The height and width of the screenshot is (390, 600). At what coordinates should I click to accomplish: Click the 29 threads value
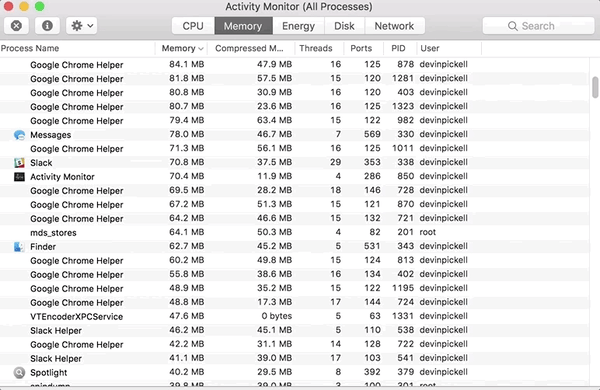point(336,162)
